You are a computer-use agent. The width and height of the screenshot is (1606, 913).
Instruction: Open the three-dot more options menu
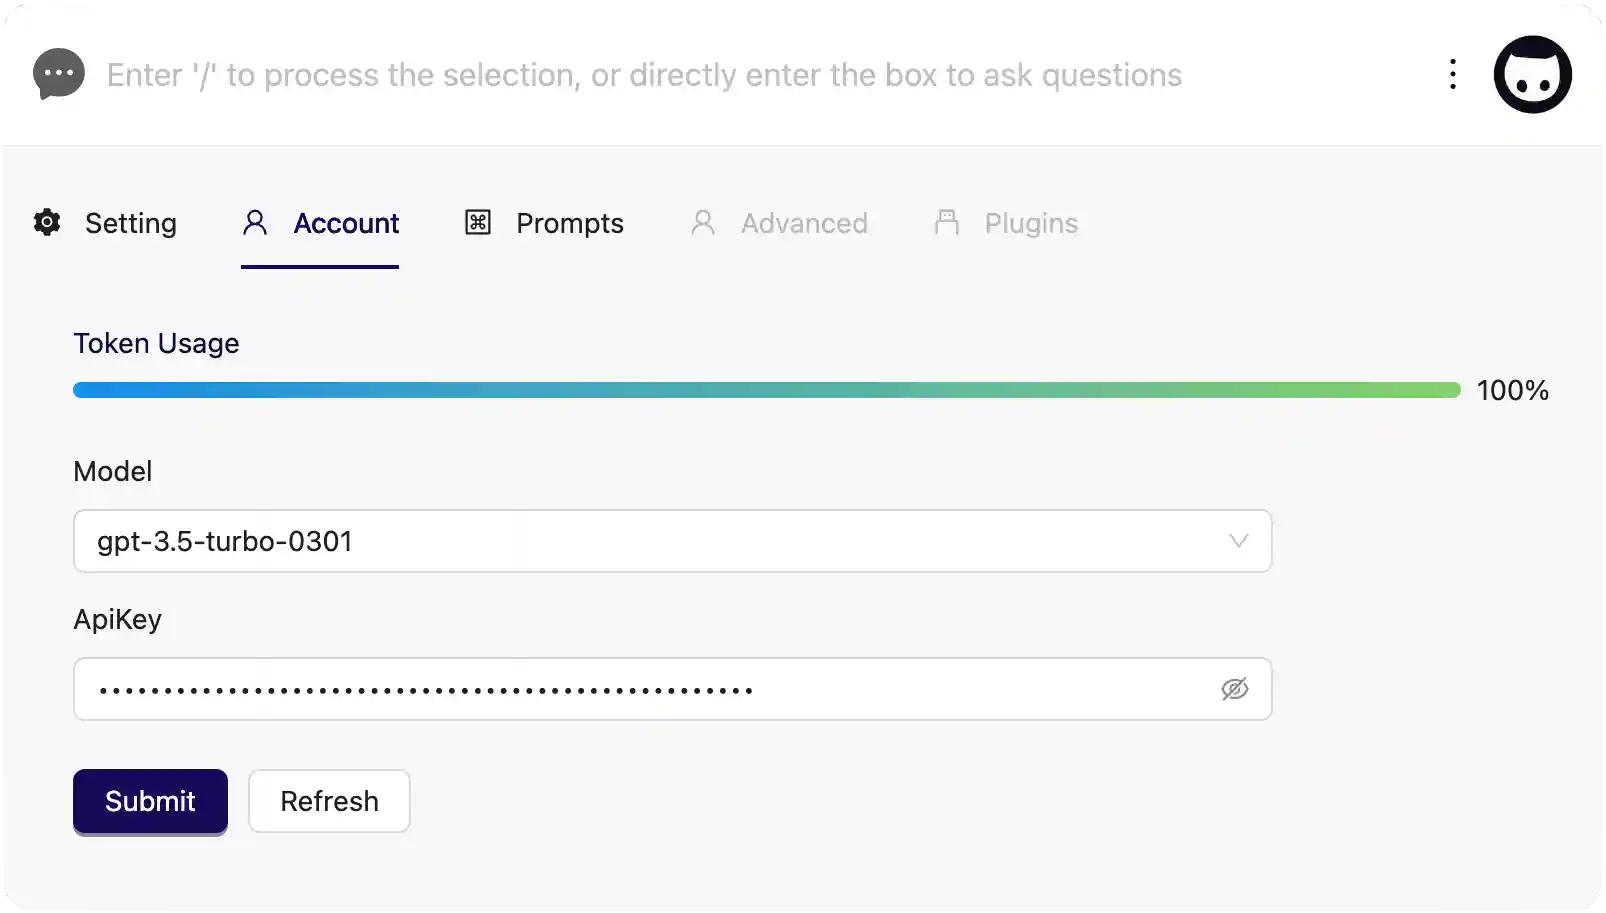click(x=1453, y=74)
